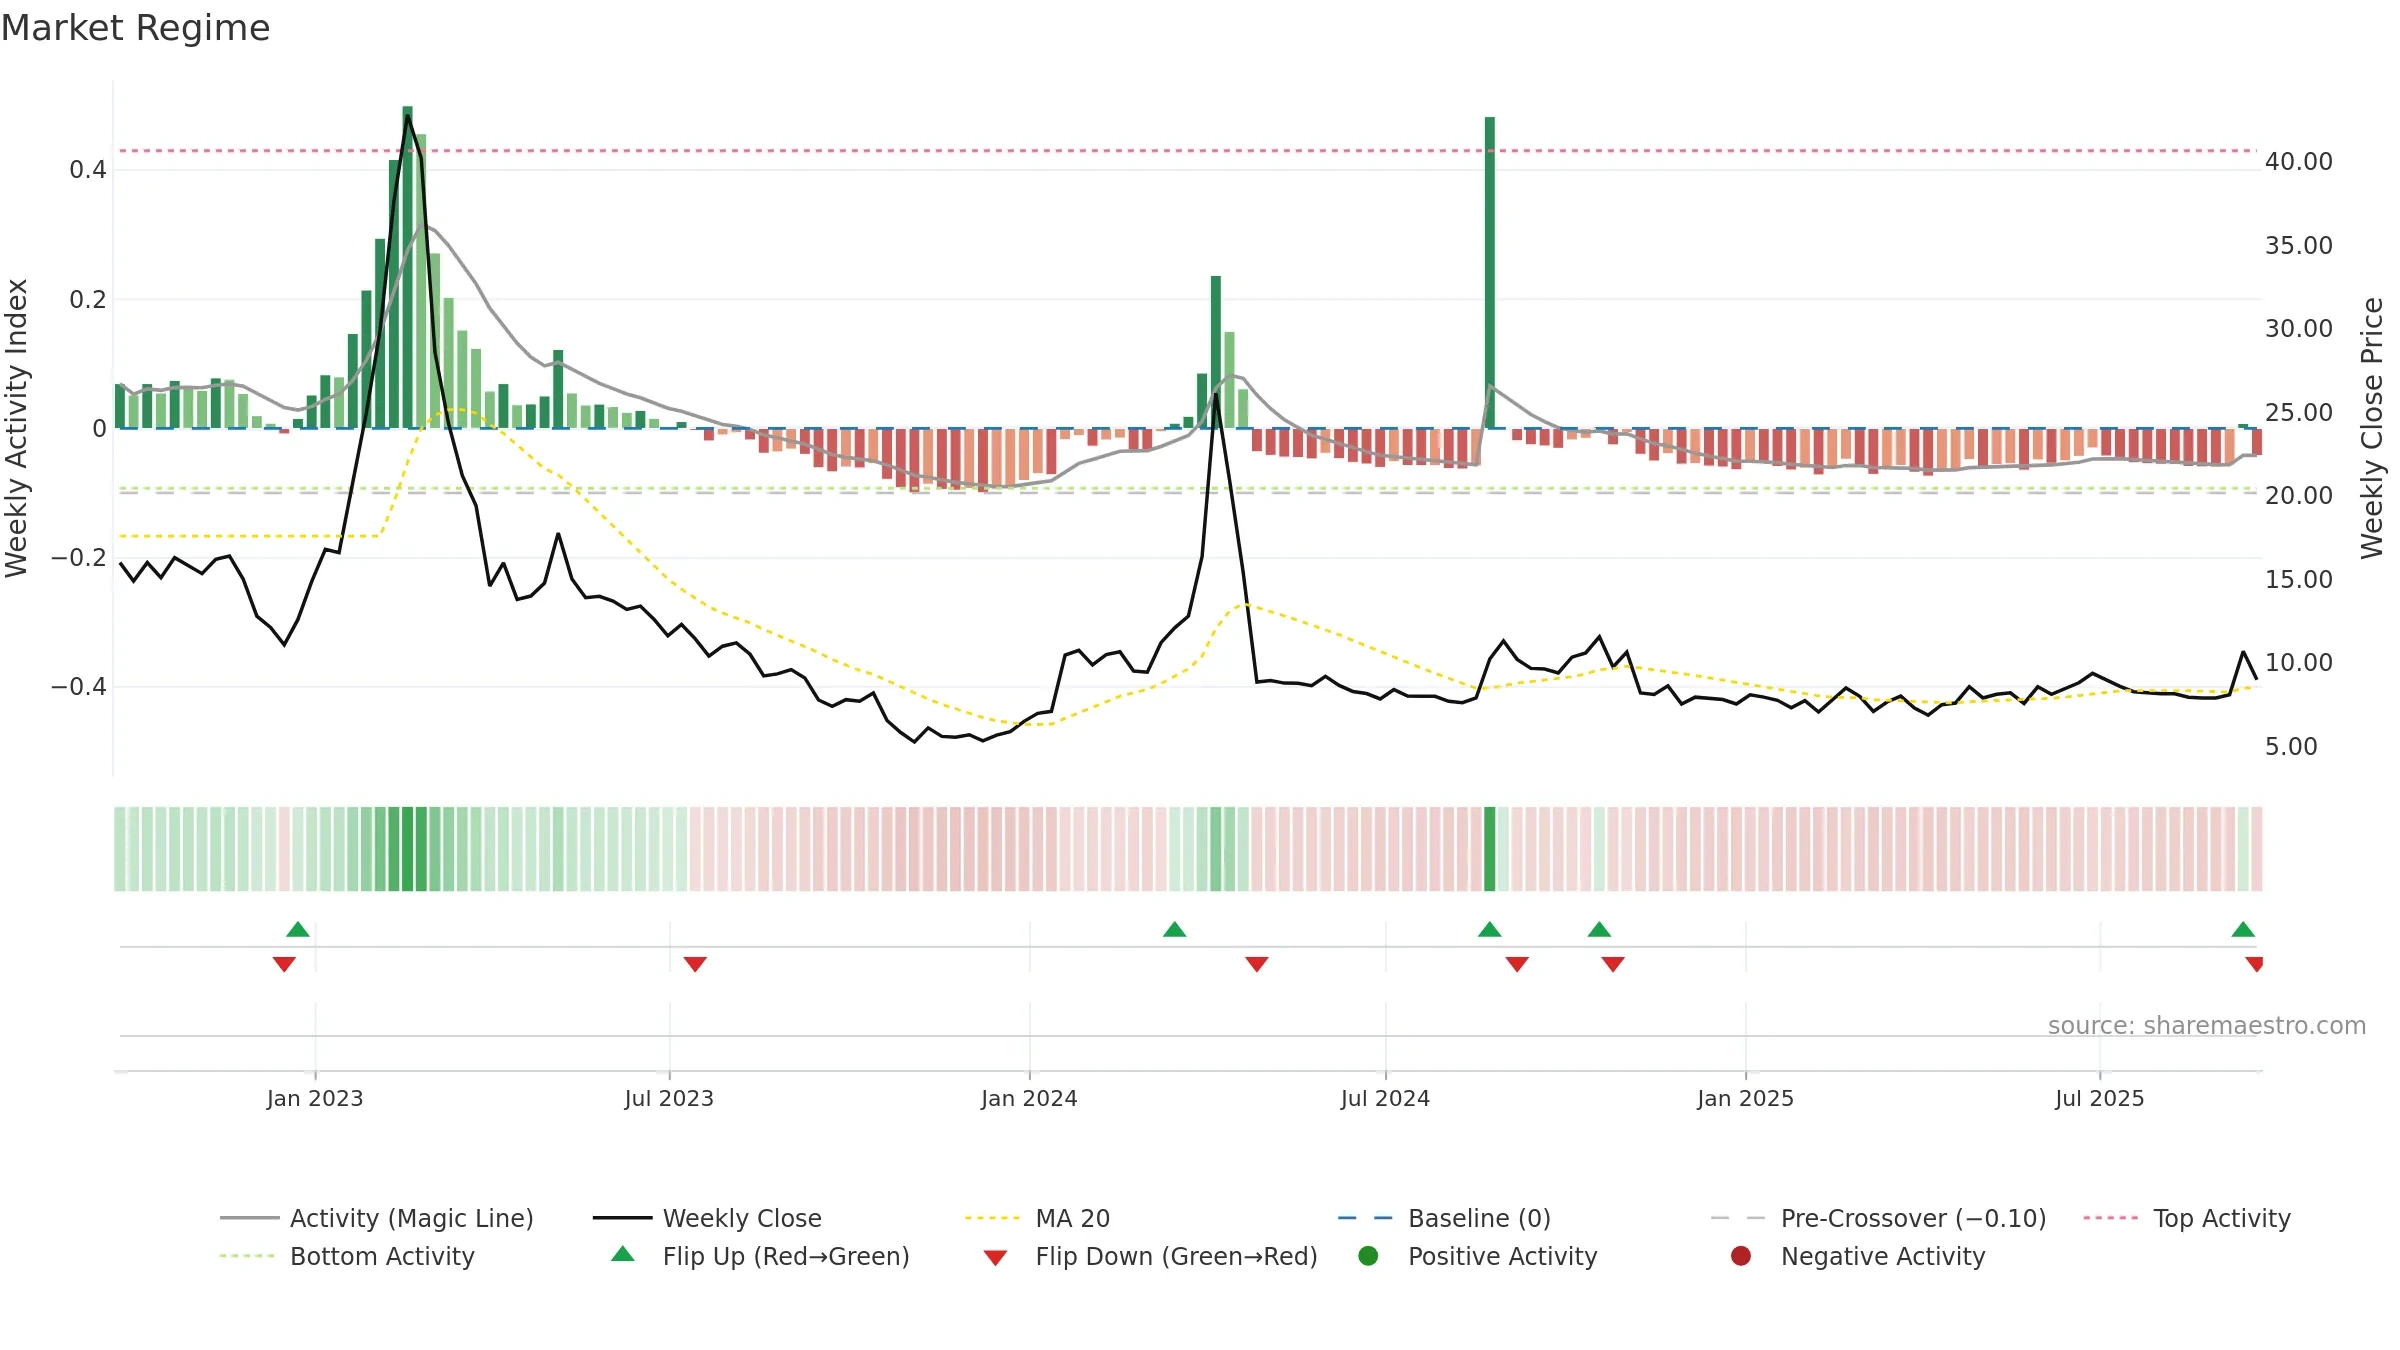The height and width of the screenshot is (1350, 2400).
Task: Select red Flip Down triangle in late April 2024
Action: (x=1257, y=964)
